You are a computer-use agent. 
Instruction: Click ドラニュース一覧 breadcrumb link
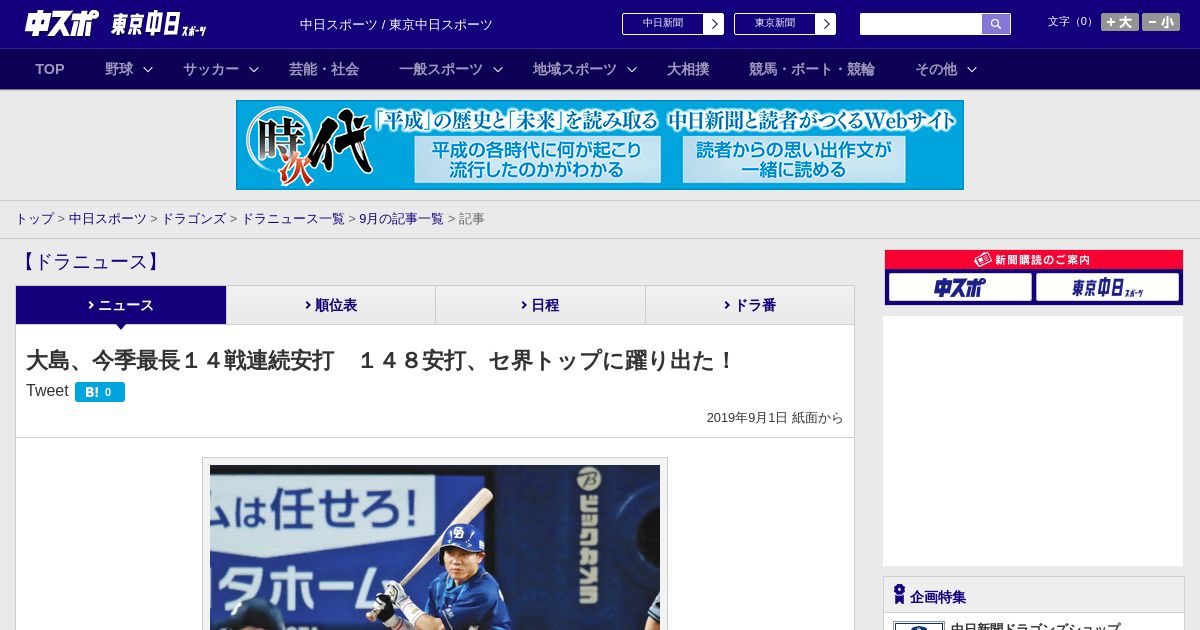[x=293, y=218]
